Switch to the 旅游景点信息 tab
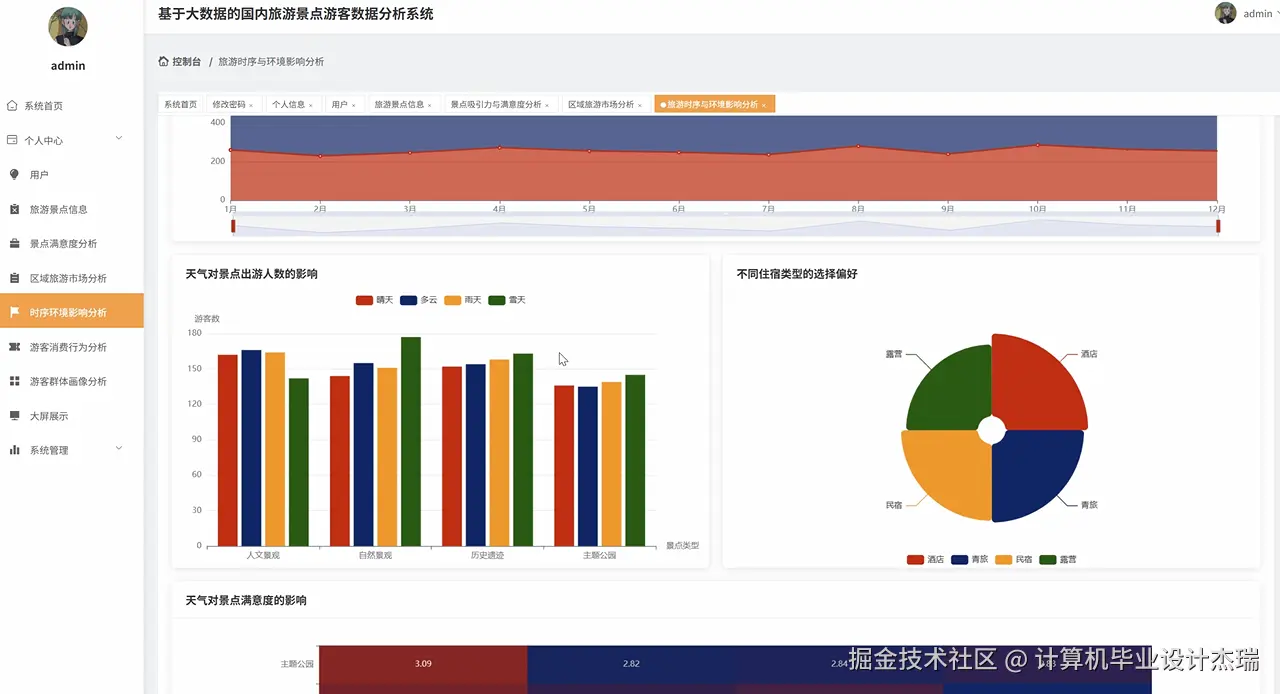Viewport: 1280px width, 694px height. [x=403, y=104]
